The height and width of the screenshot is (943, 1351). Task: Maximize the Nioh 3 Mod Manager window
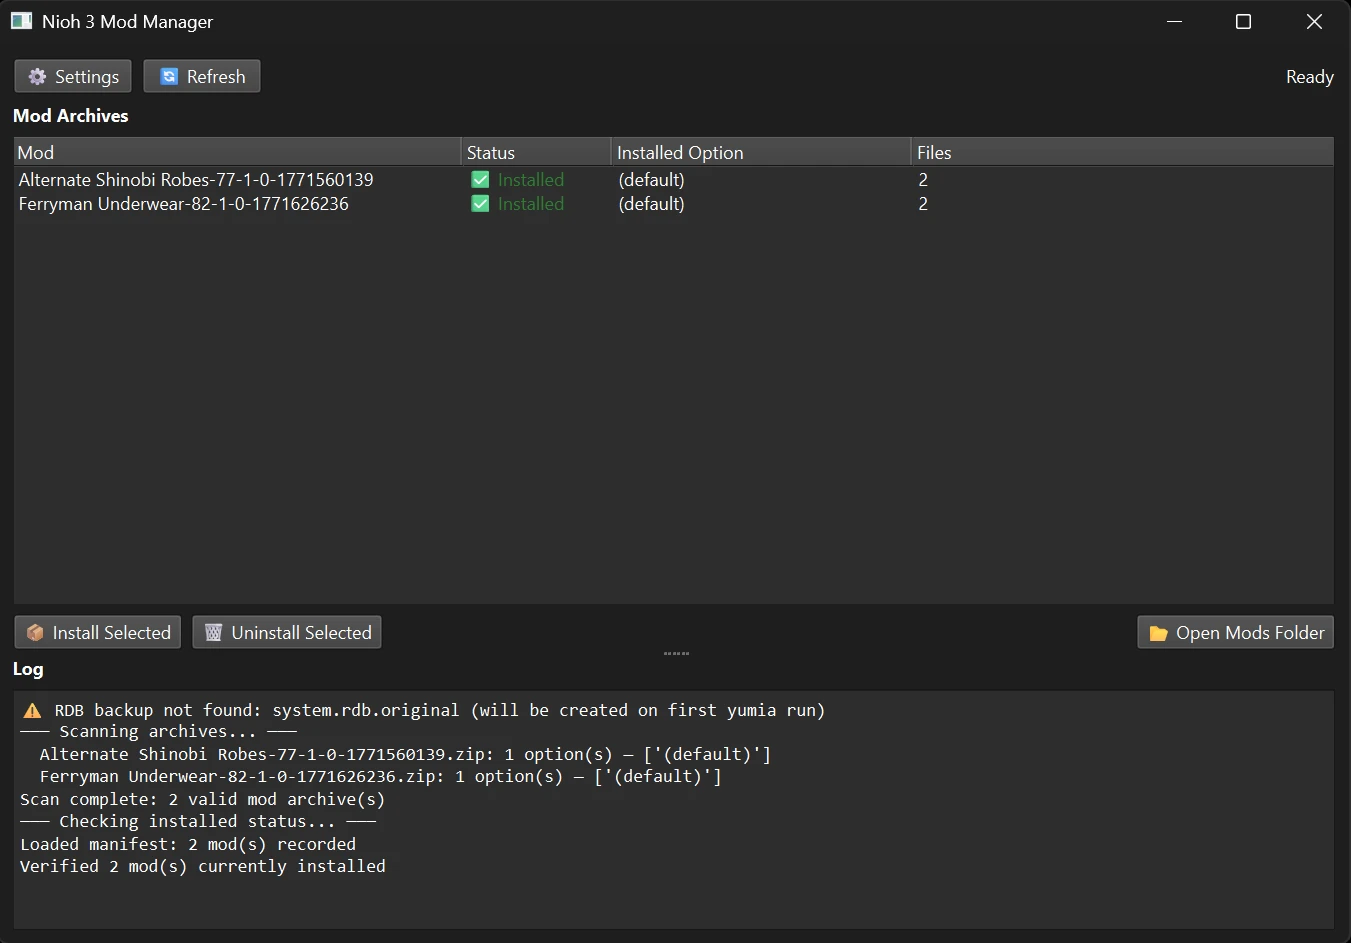coord(1244,21)
